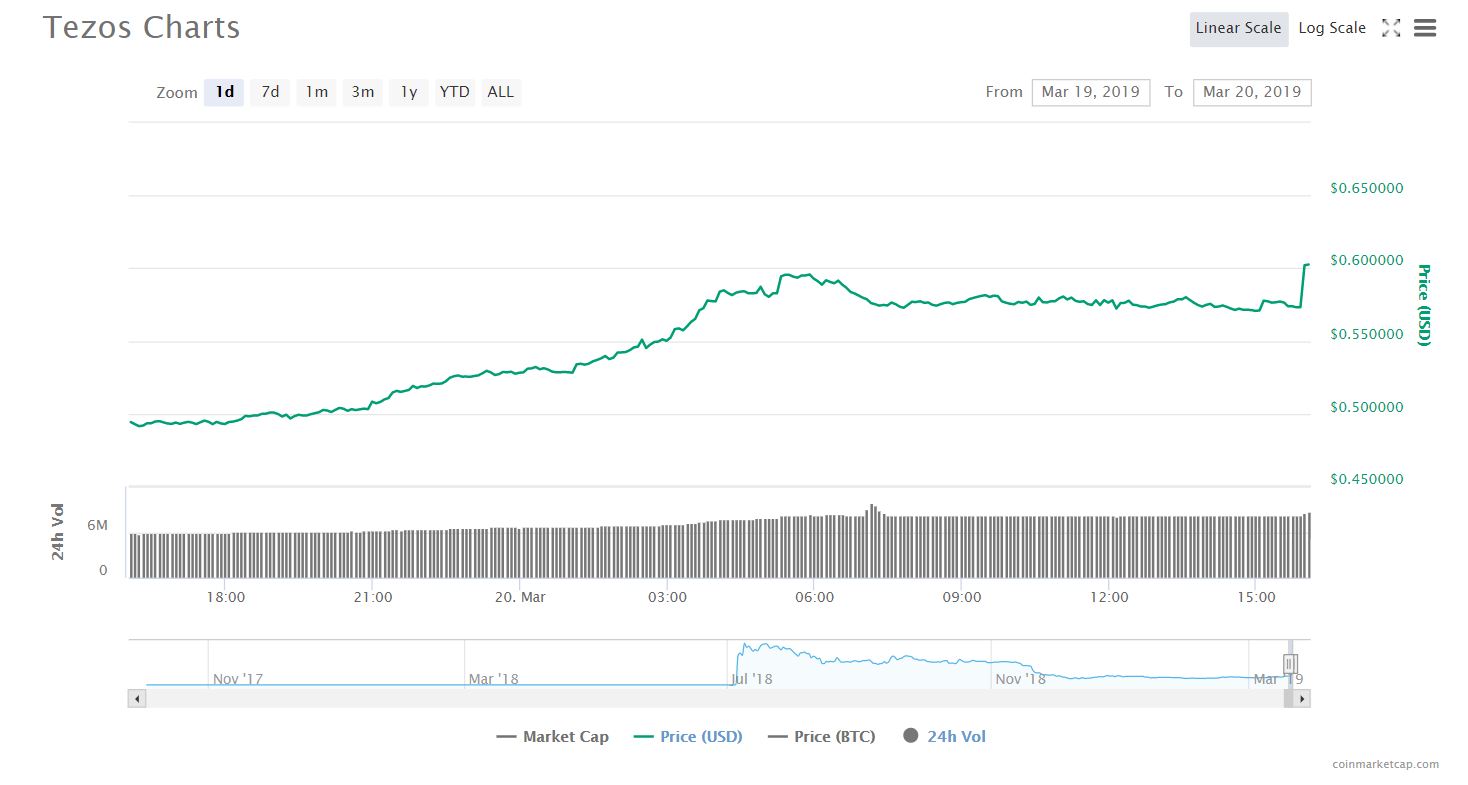The height and width of the screenshot is (785, 1468).
Task: Click navigator scrollbar right arrow
Action: click(x=1302, y=699)
